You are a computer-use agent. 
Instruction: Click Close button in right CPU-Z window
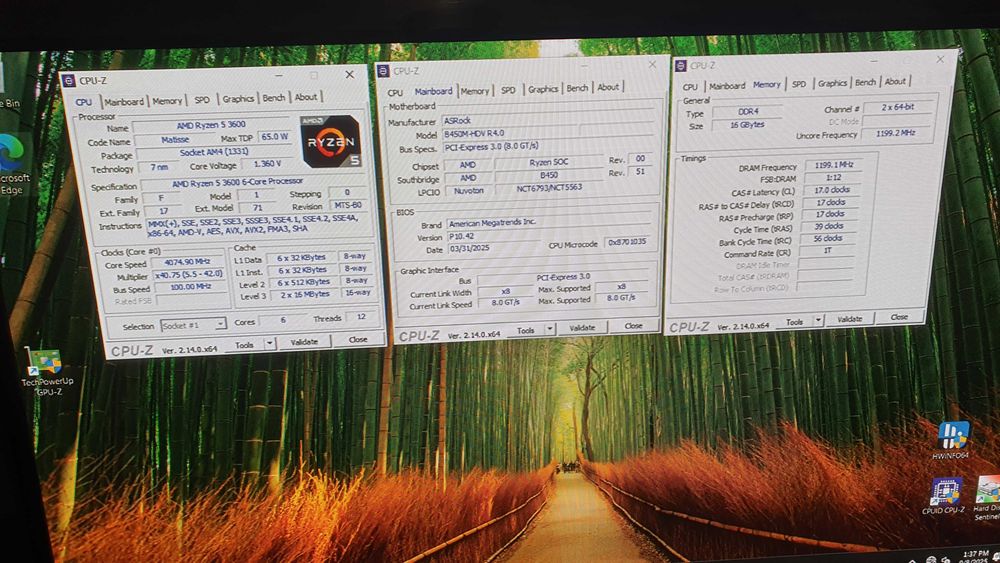coord(899,316)
